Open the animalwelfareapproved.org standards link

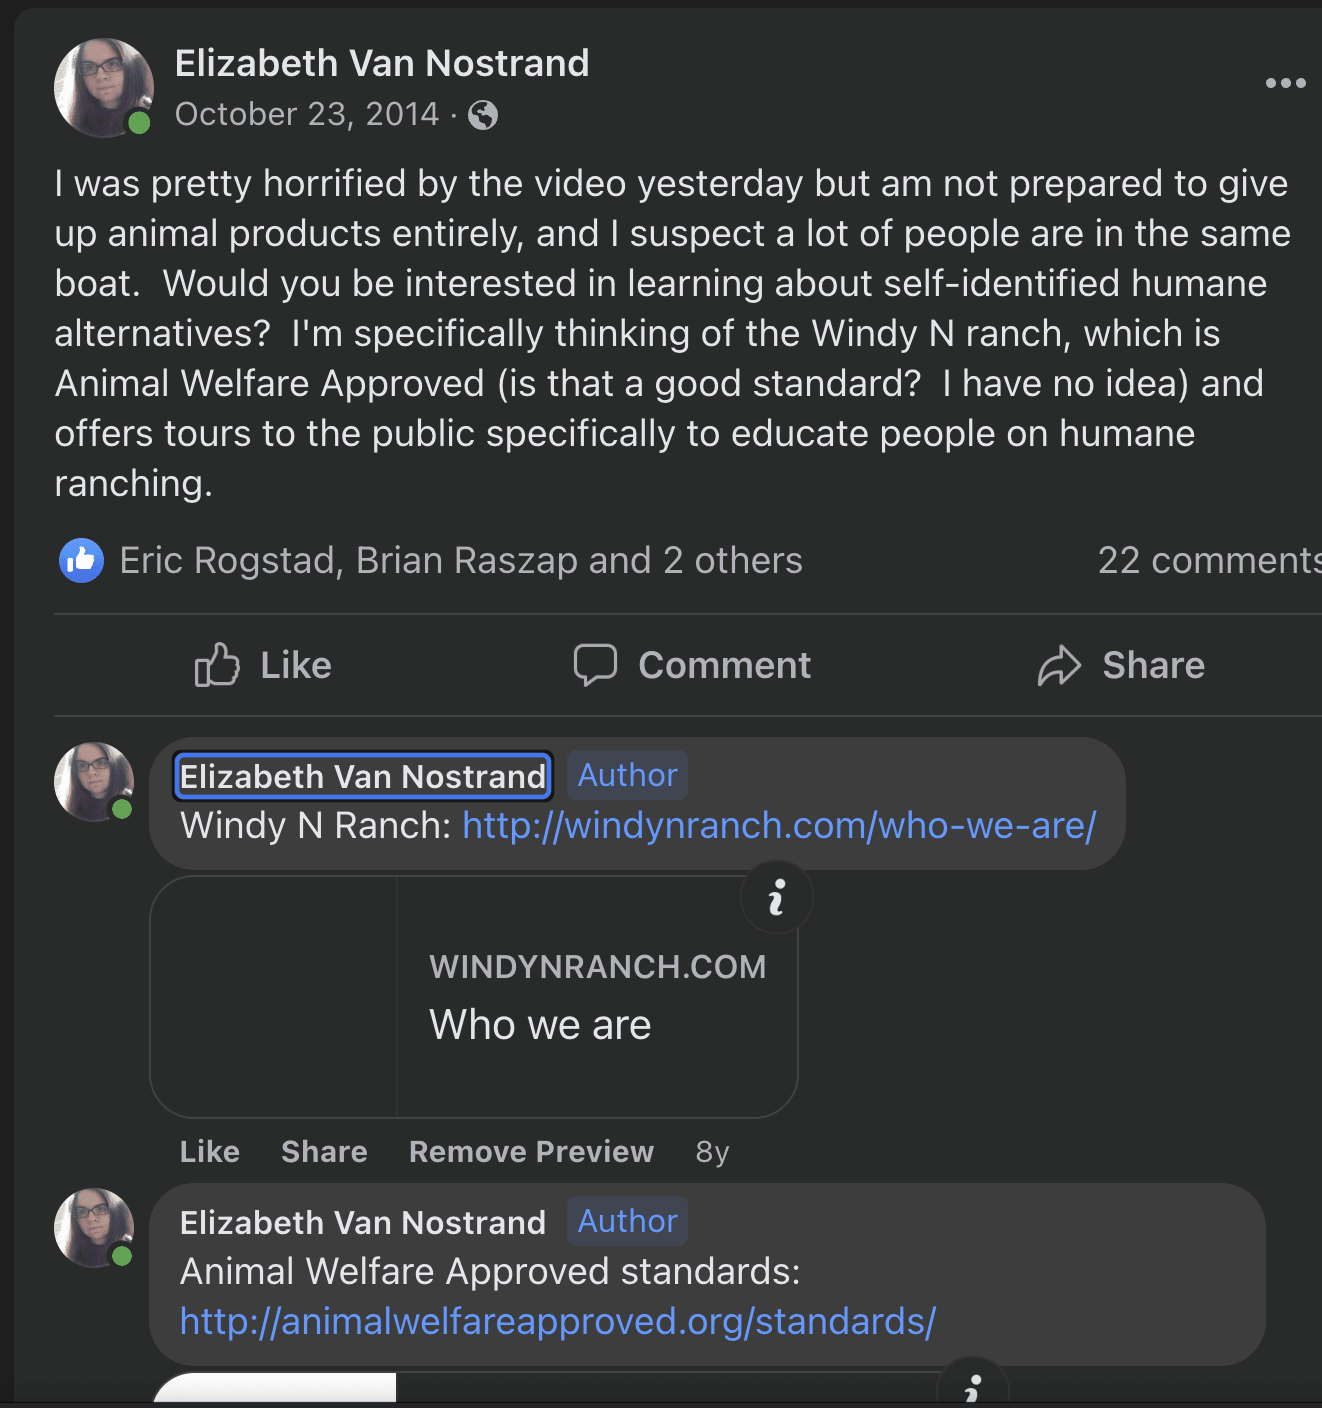(x=557, y=1322)
